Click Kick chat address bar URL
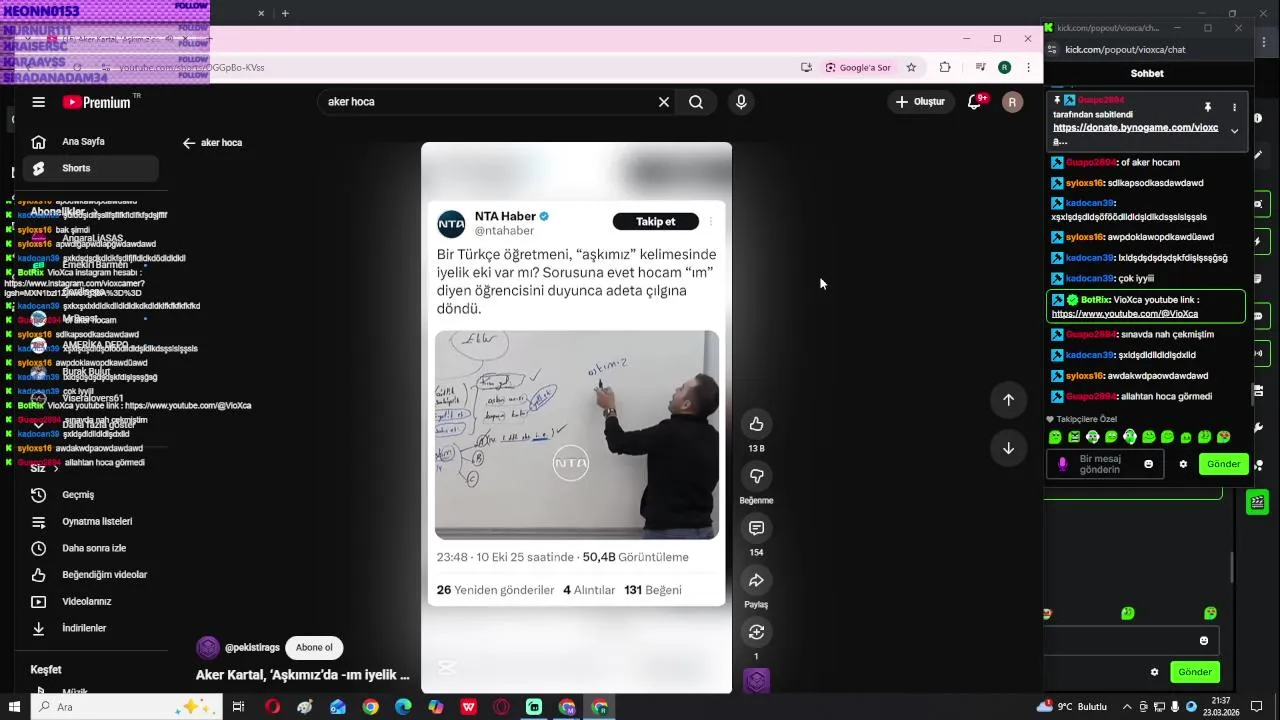The height and width of the screenshot is (720, 1280). [x=1125, y=49]
